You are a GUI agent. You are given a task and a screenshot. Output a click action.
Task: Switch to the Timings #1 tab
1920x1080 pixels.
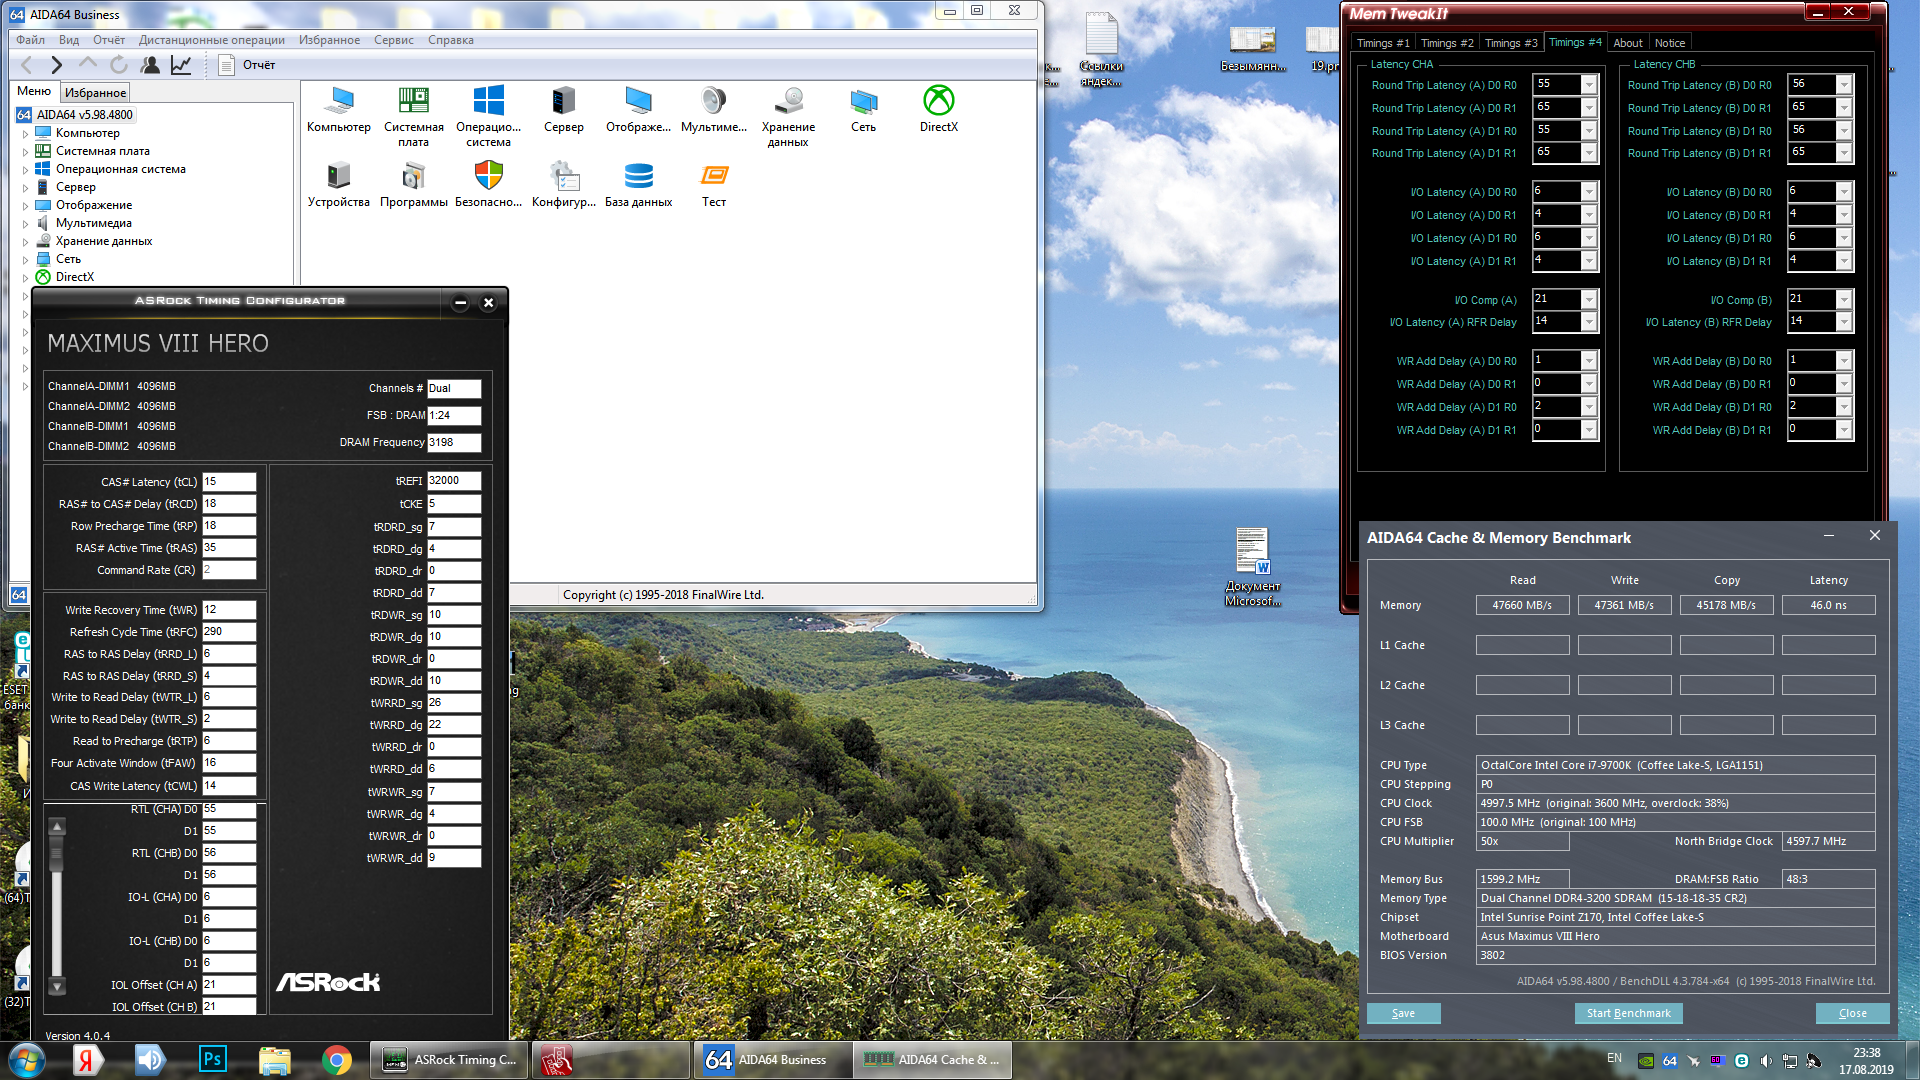(x=1382, y=43)
